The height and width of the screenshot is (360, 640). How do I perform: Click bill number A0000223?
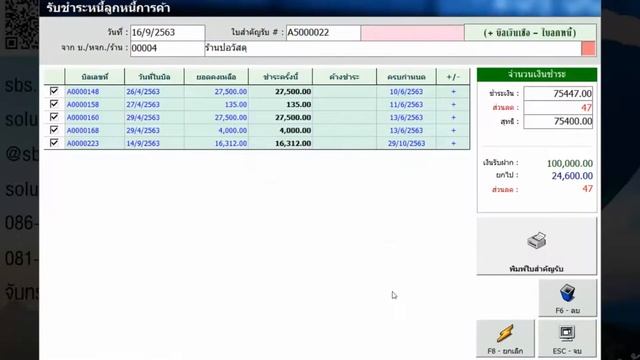click(83, 144)
